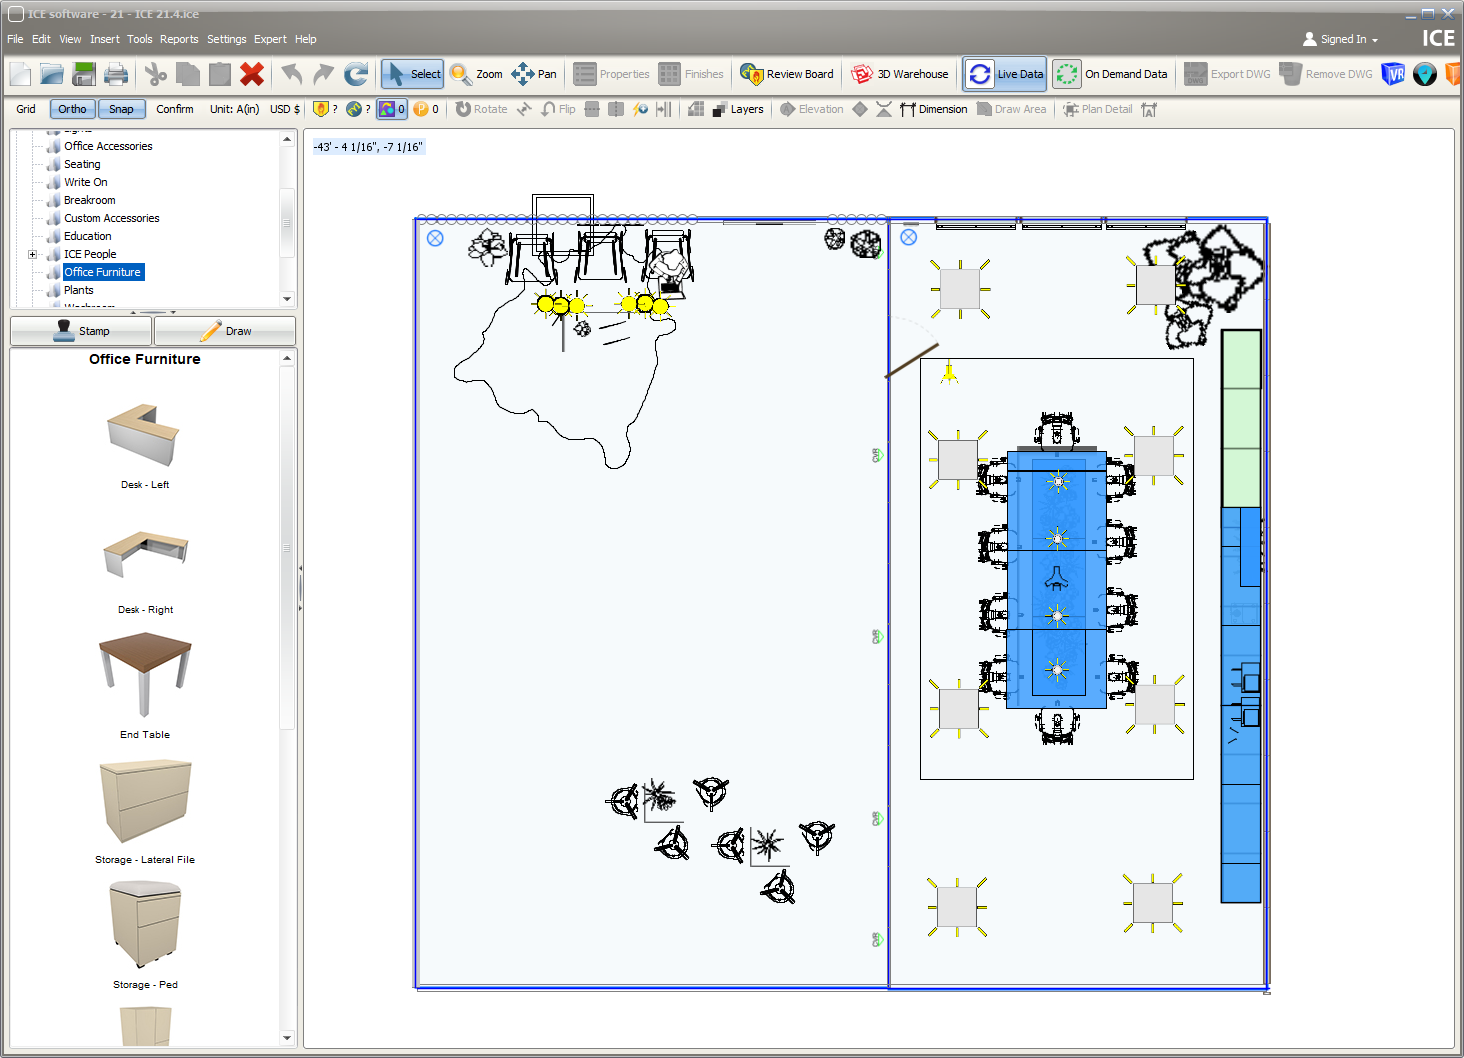Open the Expert menu
Screen dimensions: 1464x1058
point(270,39)
